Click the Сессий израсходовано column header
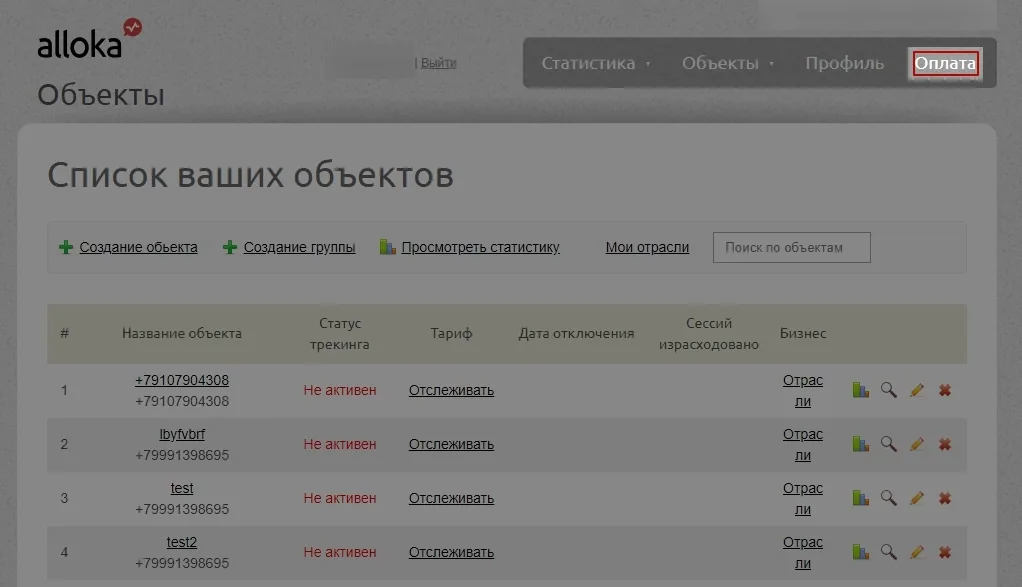The height and width of the screenshot is (587, 1022). point(708,334)
